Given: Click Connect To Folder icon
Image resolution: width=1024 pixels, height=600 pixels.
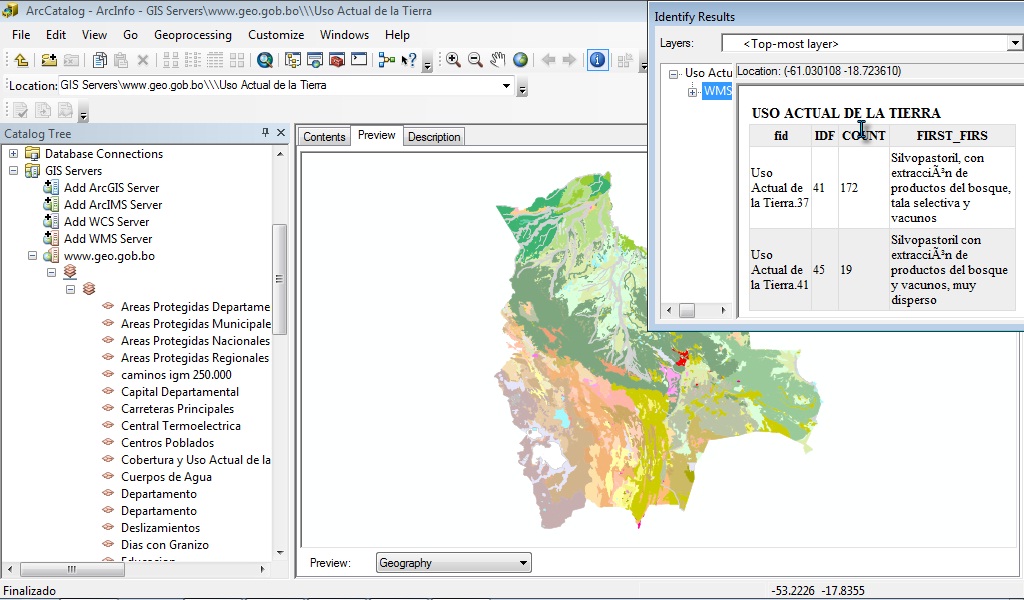Looking at the screenshot, I should [49, 60].
